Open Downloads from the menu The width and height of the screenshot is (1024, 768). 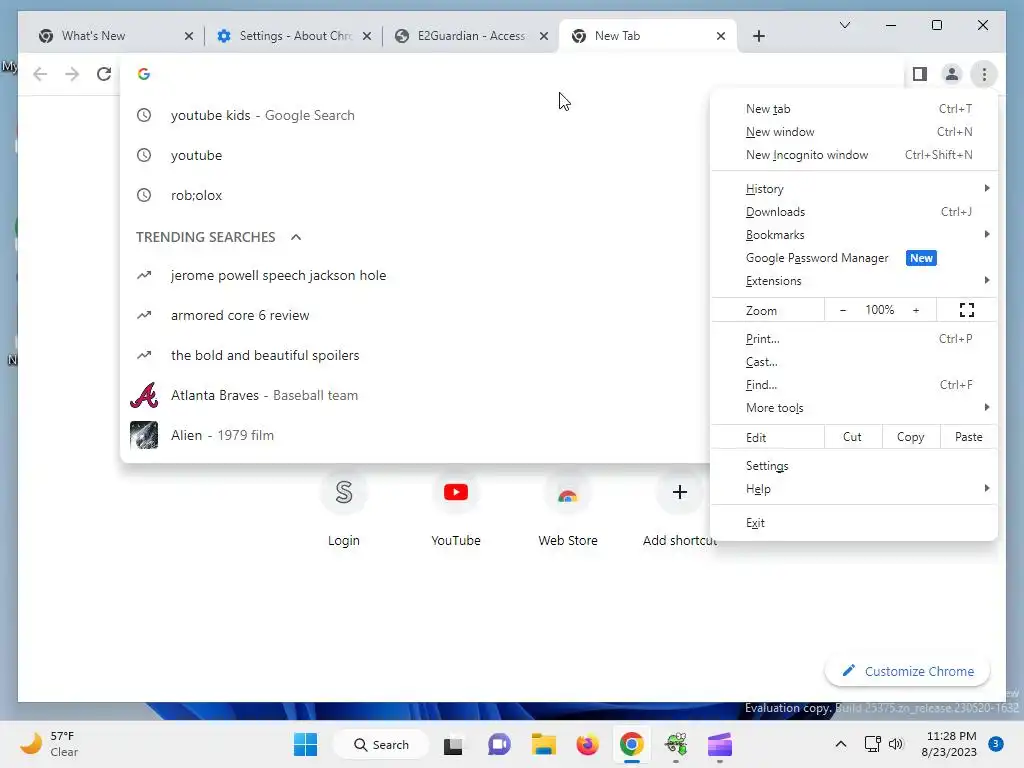tap(854, 212)
